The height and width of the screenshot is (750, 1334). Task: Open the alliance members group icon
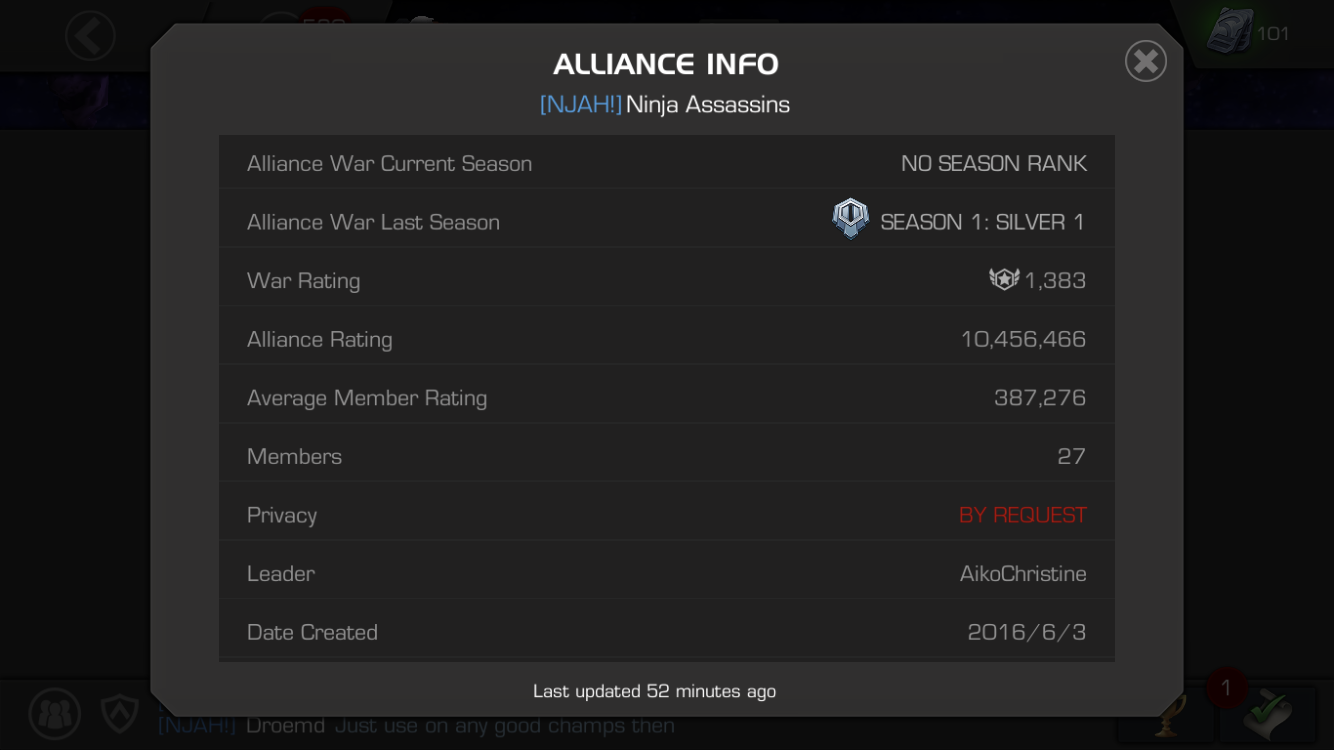[54, 714]
